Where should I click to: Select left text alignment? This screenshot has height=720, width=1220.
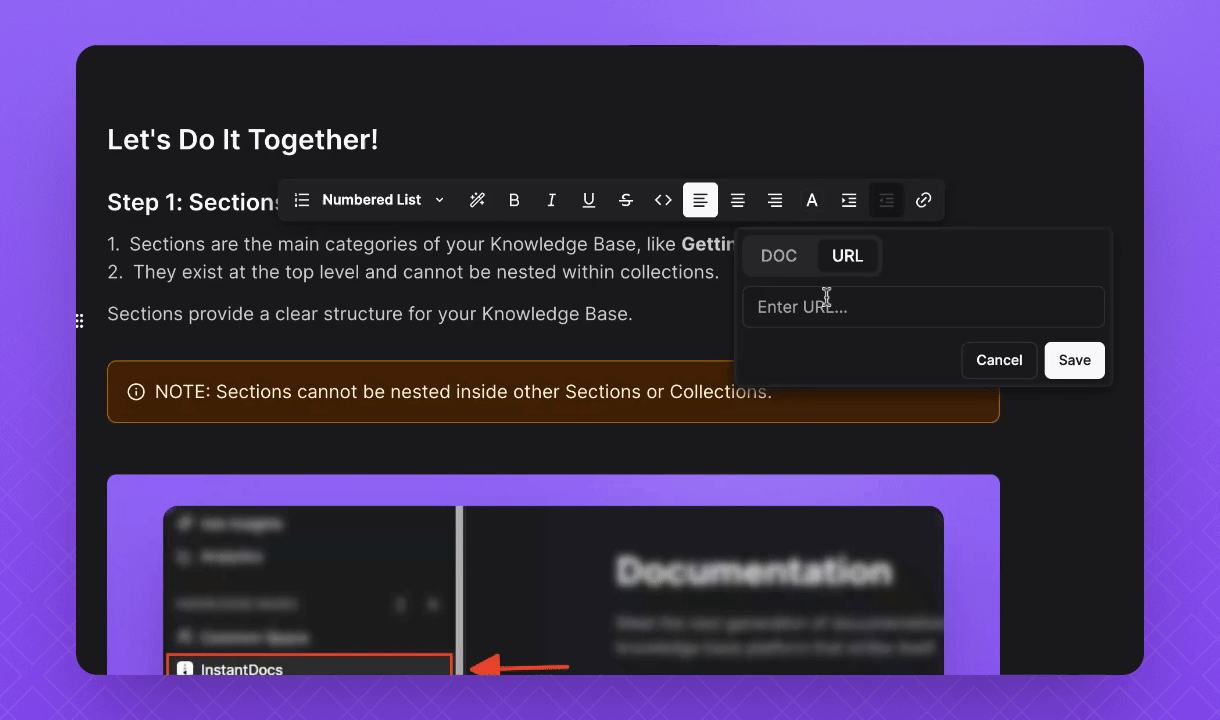tap(700, 200)
